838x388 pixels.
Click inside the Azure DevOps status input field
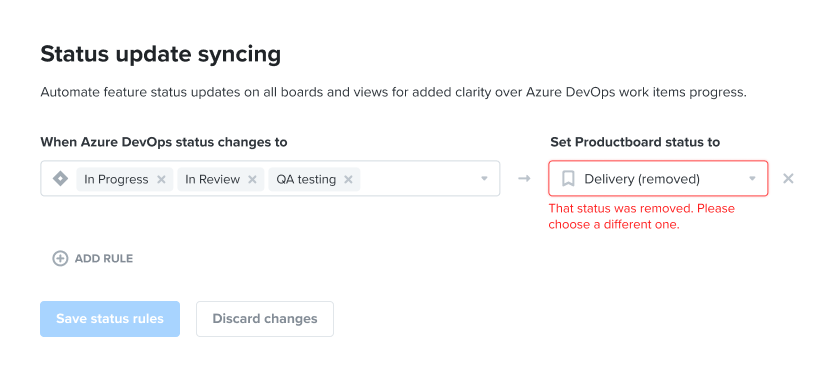click(x=270, y=179)
